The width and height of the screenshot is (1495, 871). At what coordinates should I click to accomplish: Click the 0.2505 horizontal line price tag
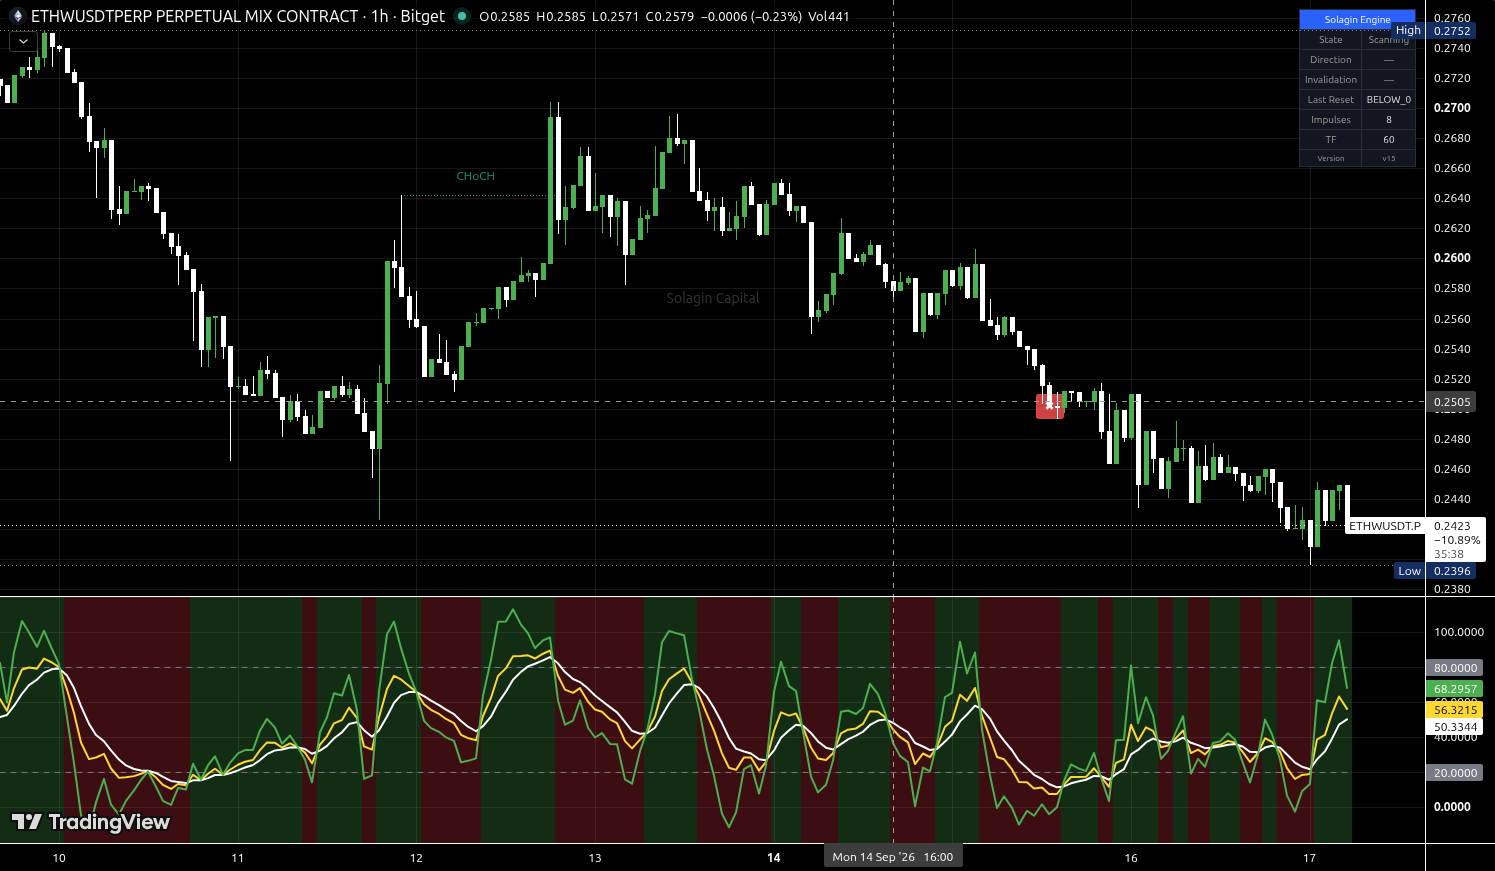pyautogui.click(x=1452, y=402)
